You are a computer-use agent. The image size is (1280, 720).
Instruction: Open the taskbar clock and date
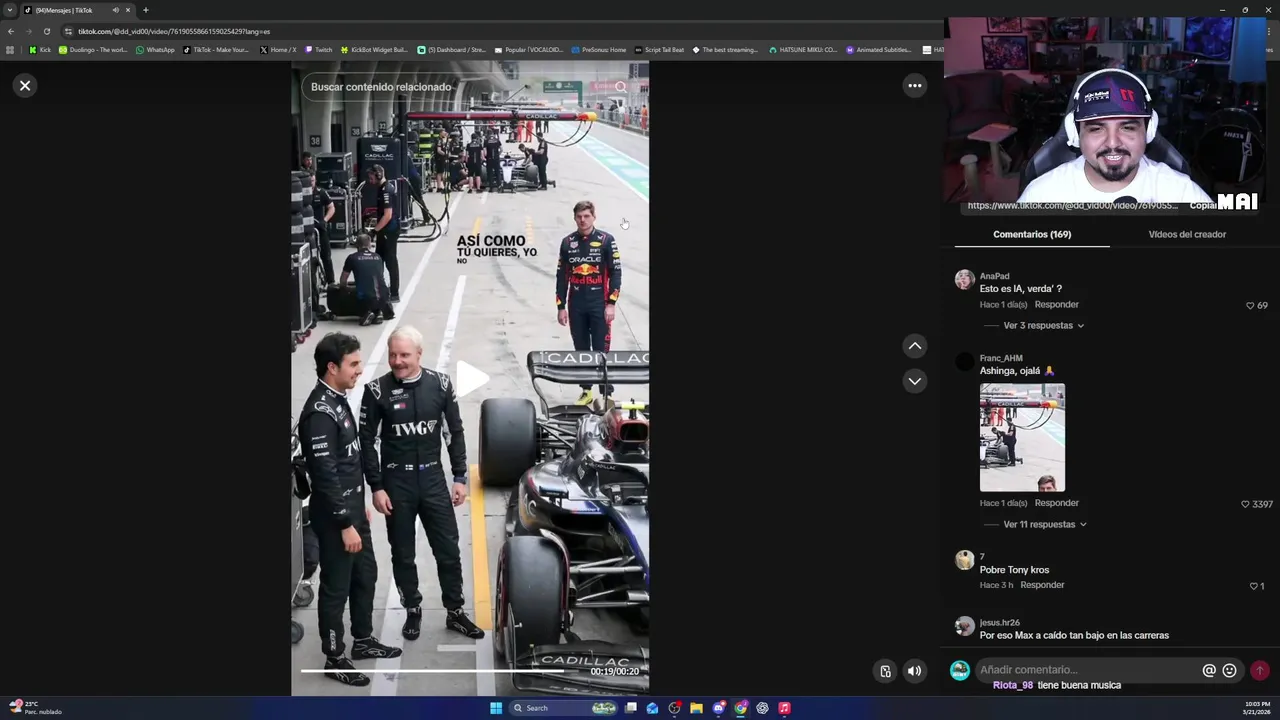coord(1257,708)
